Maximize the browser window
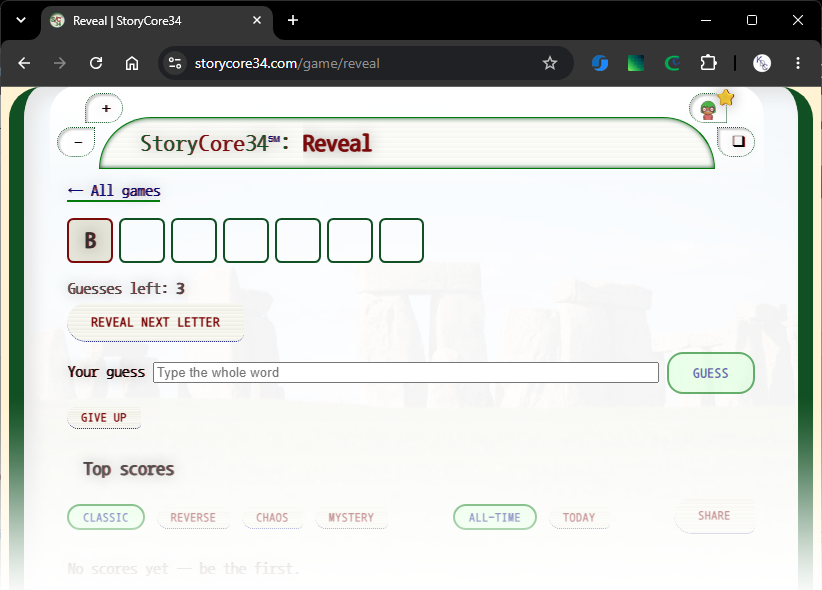The width and height of the screenshot is (822, 590). click(x=752, y=20)
